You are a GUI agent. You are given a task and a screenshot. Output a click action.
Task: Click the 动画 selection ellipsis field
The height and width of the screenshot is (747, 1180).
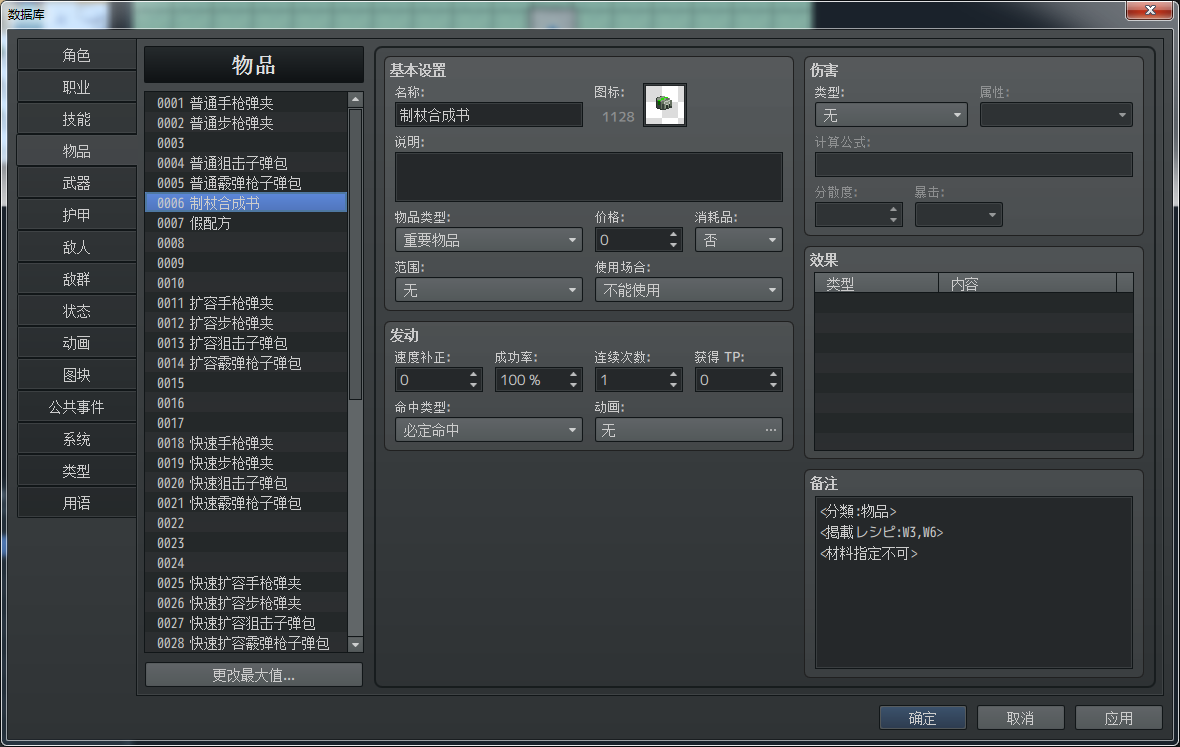tap(689, 430)
